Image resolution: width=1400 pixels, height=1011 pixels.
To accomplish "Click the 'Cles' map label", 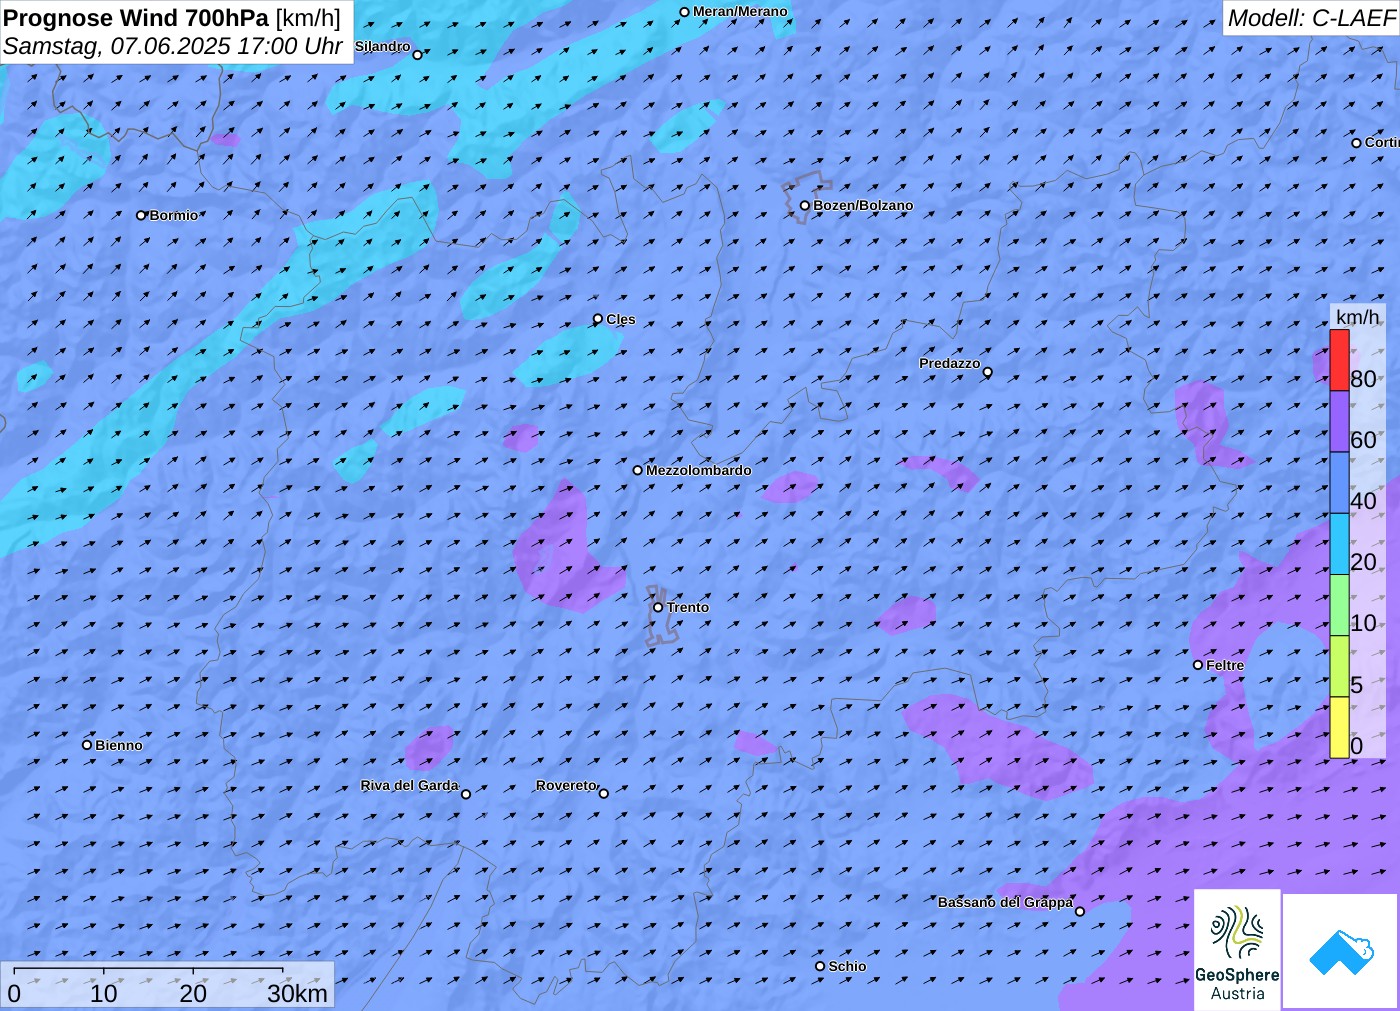I will coord(621,319).
